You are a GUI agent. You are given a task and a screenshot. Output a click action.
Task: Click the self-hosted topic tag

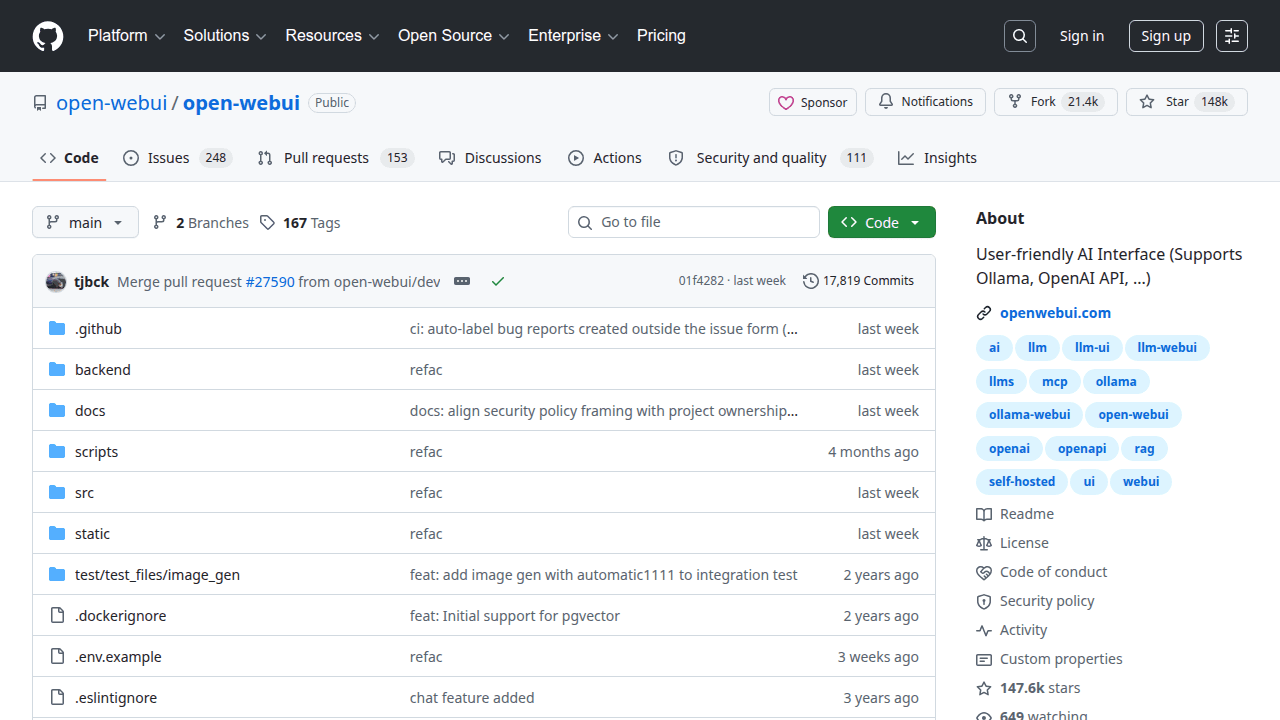pos(1022,481)
